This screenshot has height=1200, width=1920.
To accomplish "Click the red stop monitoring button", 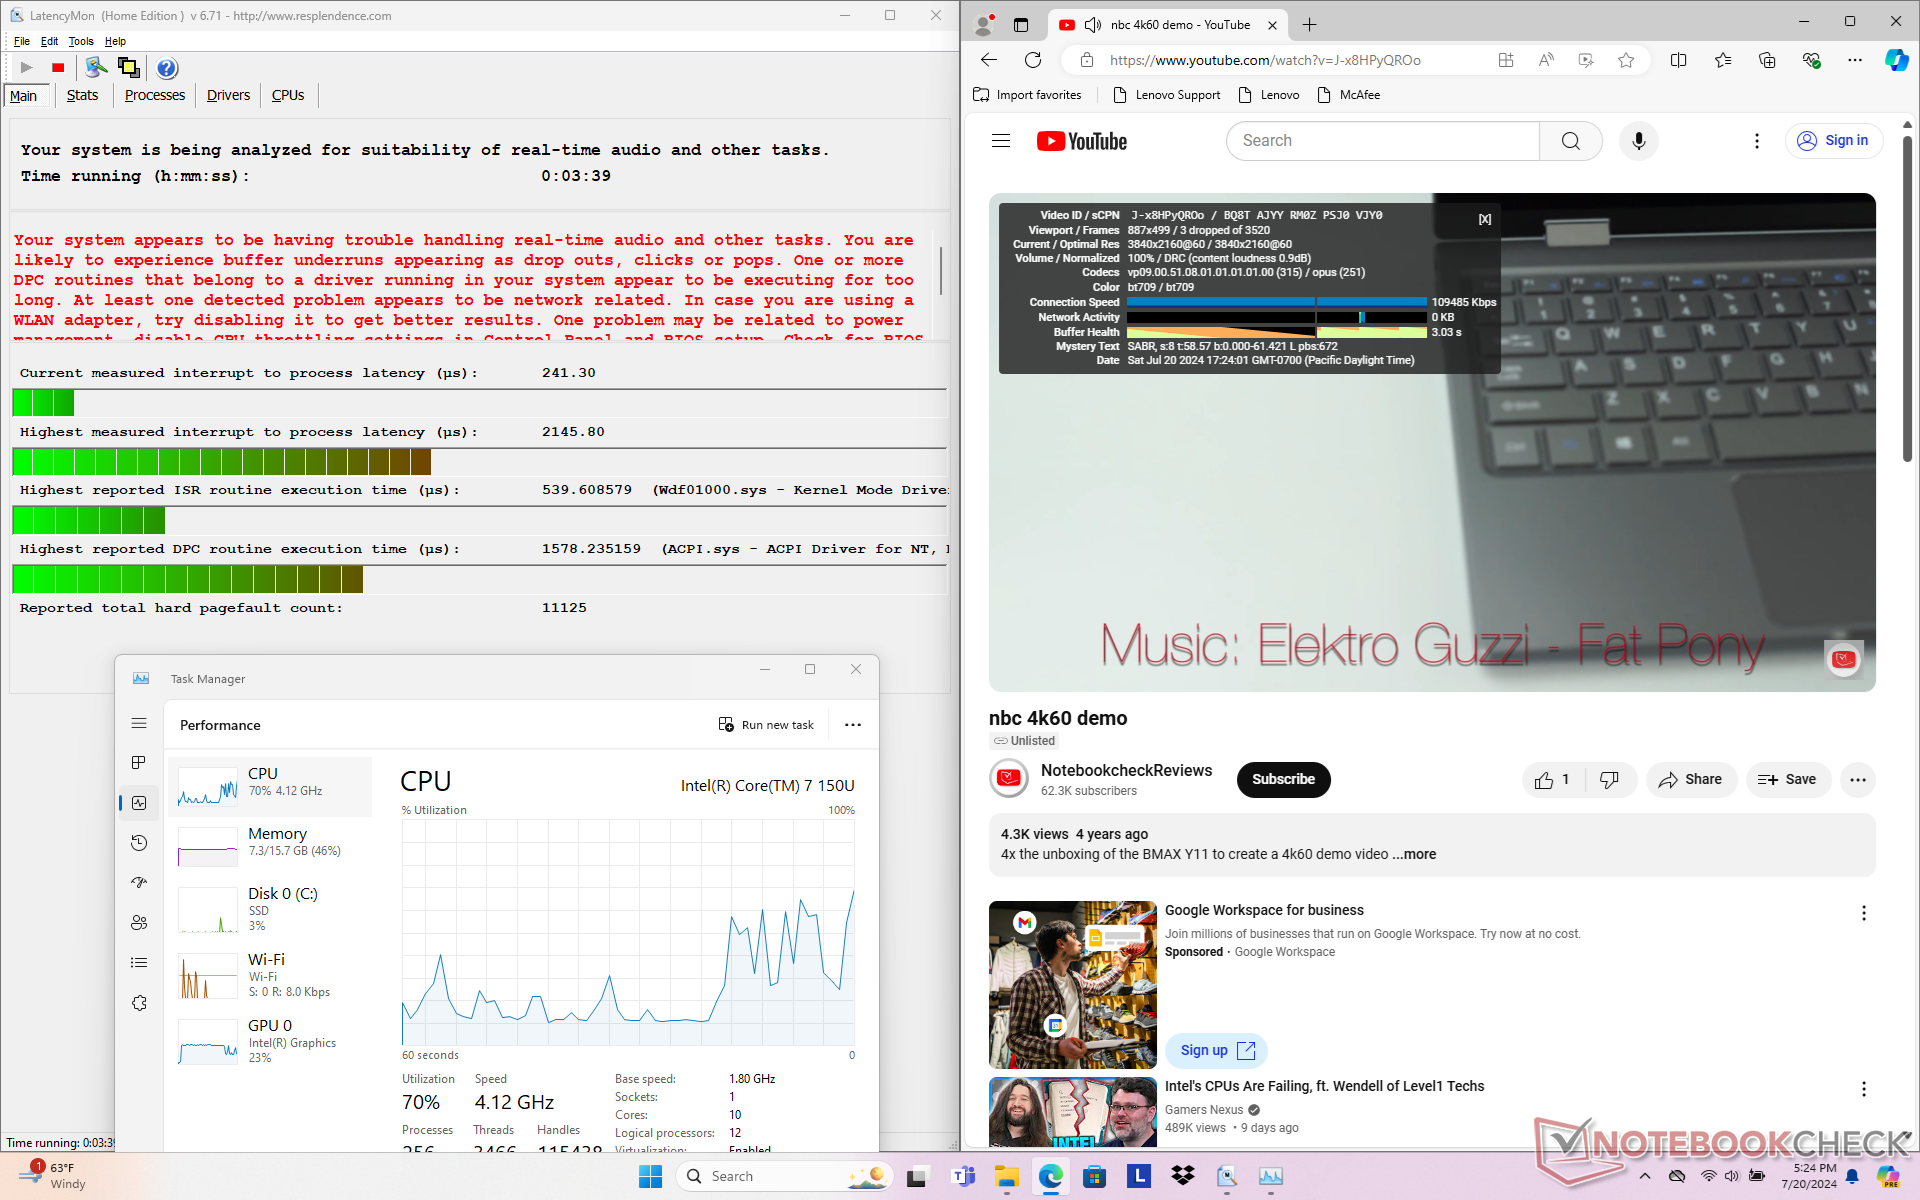I will [x=58, y=68].
